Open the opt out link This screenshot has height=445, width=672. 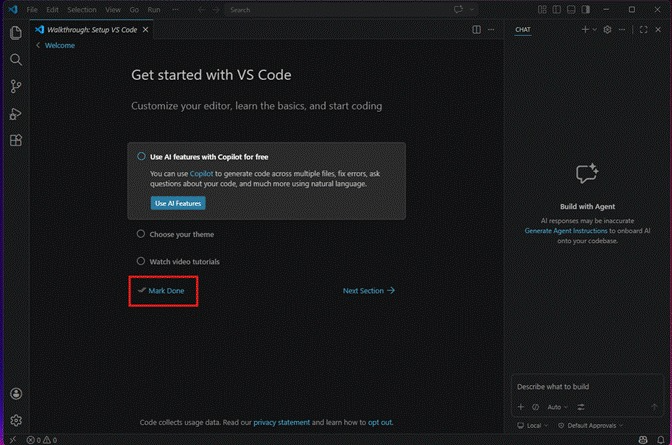click(380, 422)
